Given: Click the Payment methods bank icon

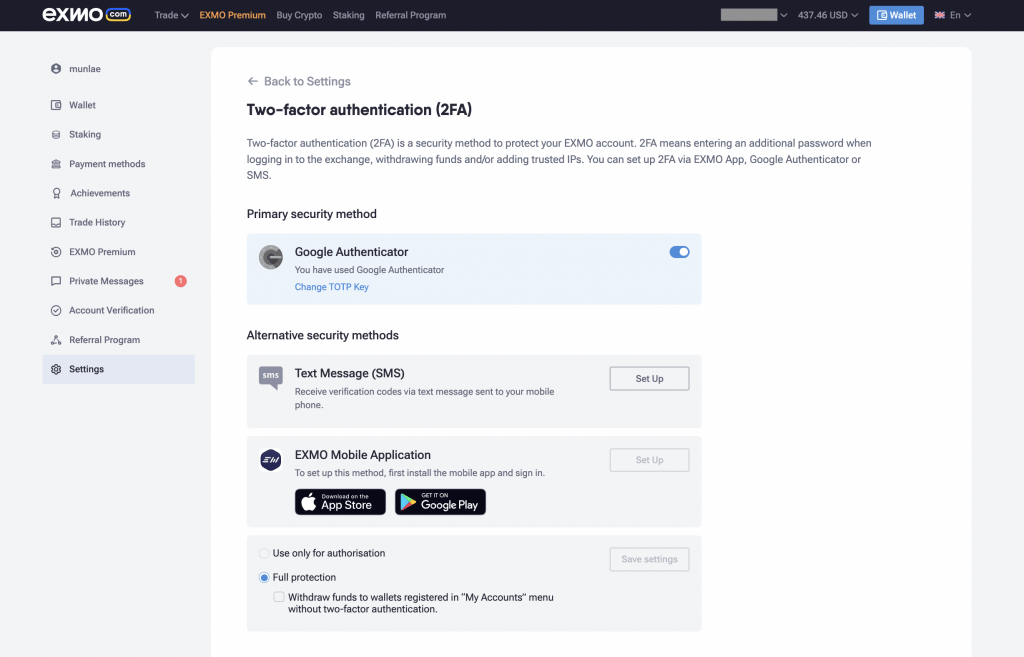Looking at the screenshot, I should coord(56,164).
